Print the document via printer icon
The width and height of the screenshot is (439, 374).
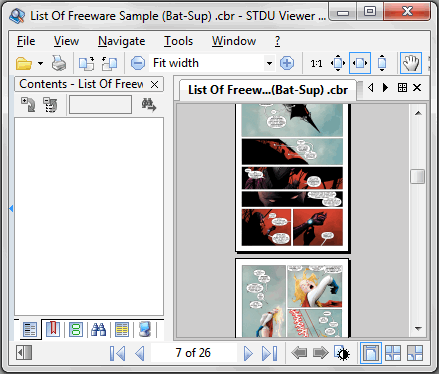coord(59,63)
